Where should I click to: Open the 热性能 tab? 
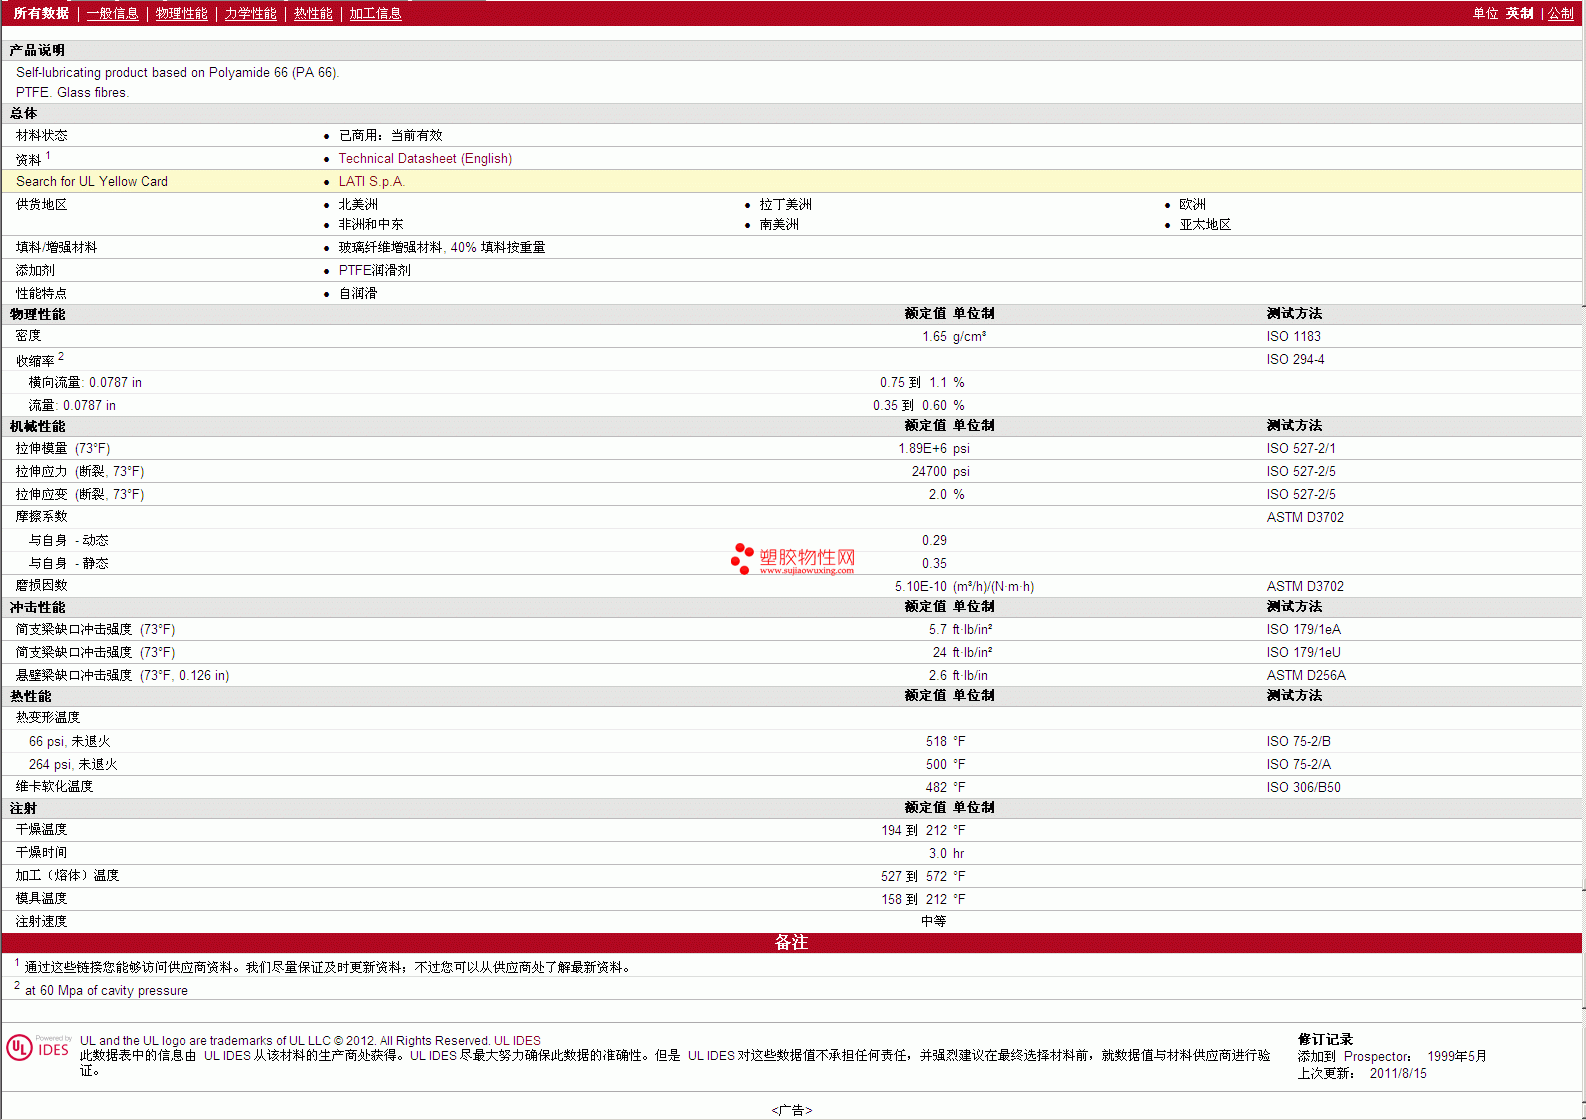coord(313,13)
